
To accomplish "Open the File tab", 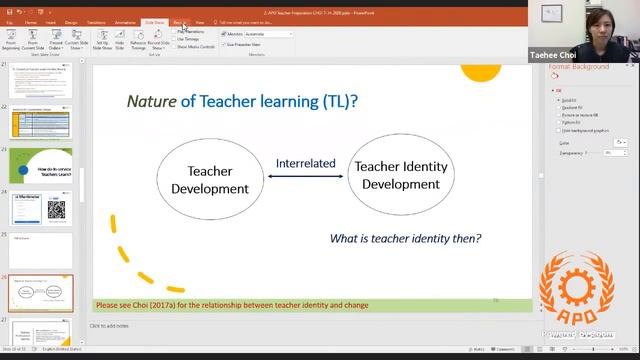I will [x=10, y=22].
